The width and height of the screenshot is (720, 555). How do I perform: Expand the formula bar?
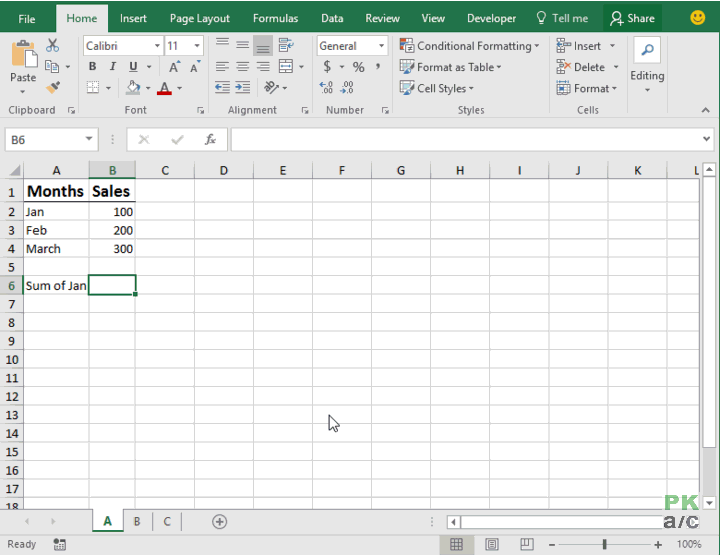(x=706, y=139)
